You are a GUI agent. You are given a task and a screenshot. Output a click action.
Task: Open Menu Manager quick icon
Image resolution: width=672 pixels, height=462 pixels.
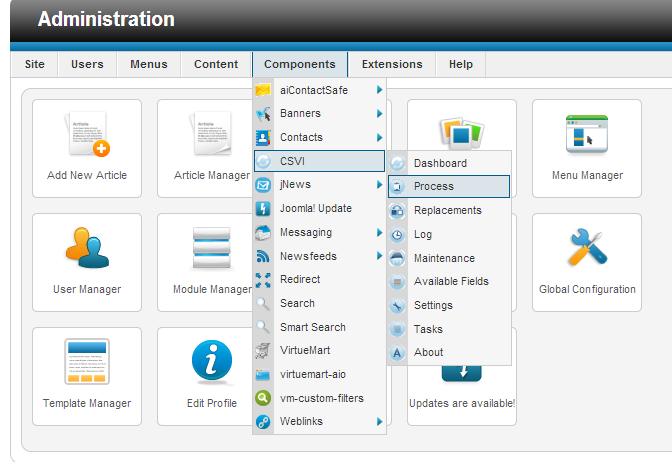(587, 134)
